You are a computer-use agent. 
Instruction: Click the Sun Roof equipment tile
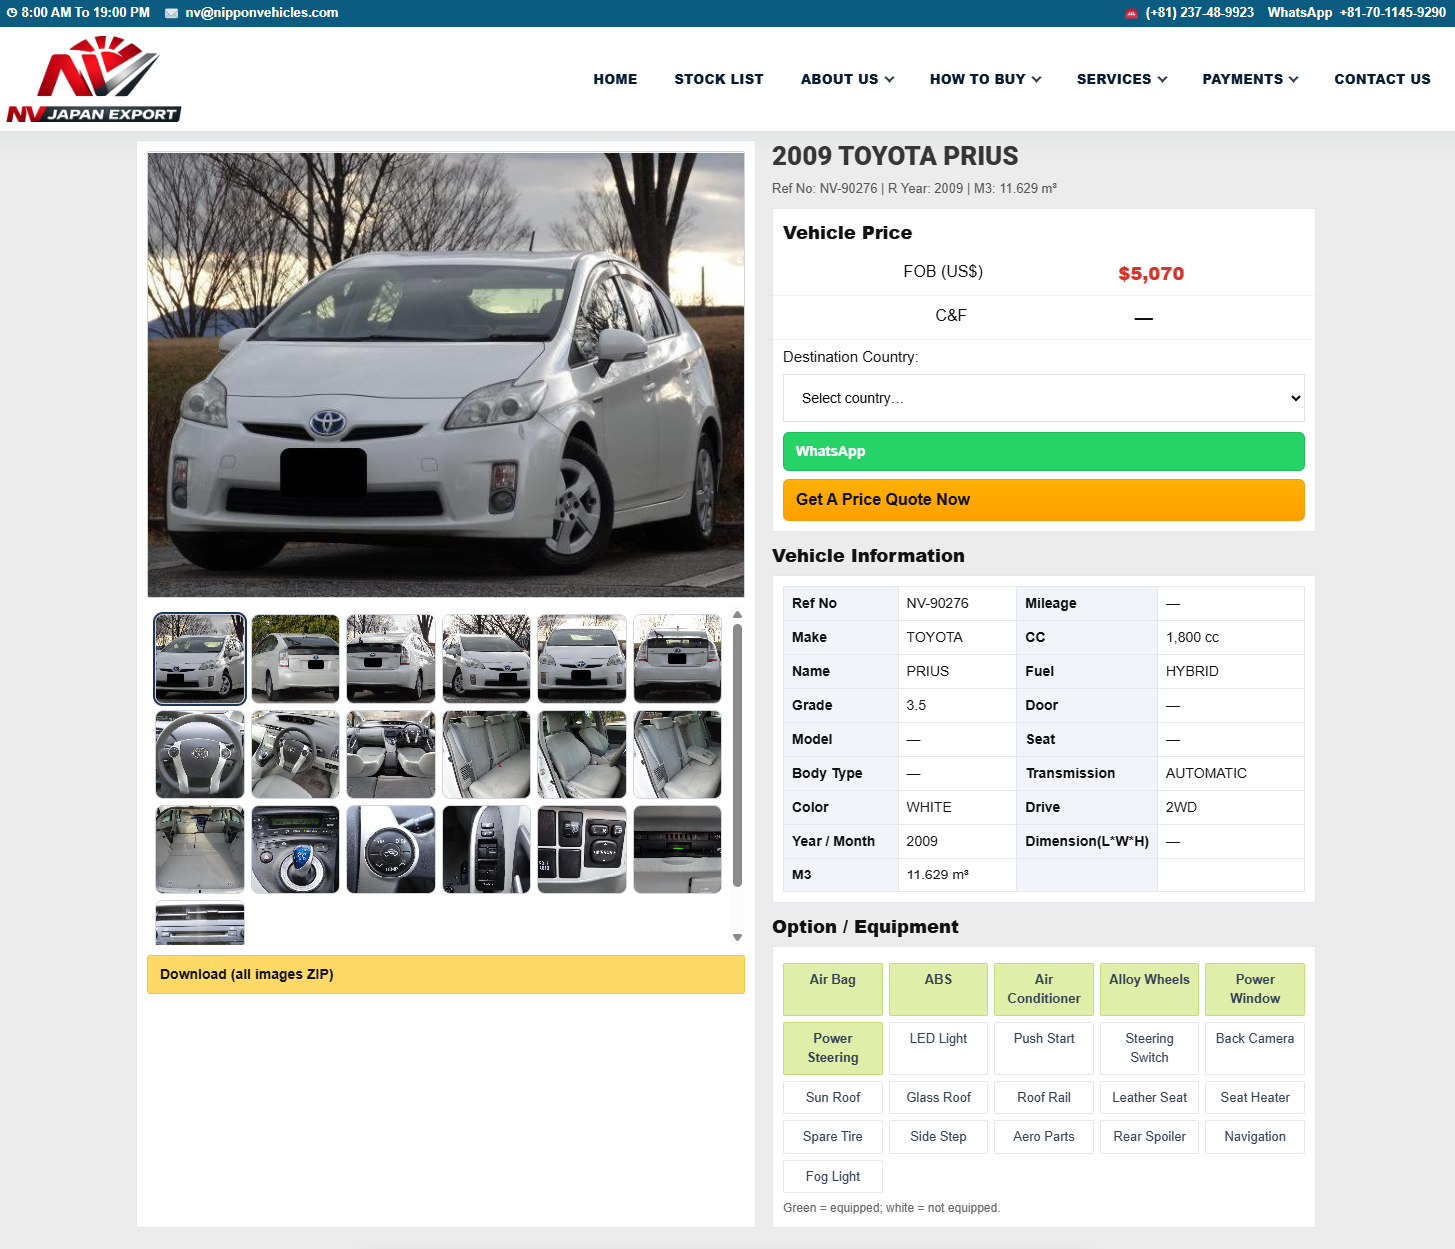click(x=833, y=1098)
